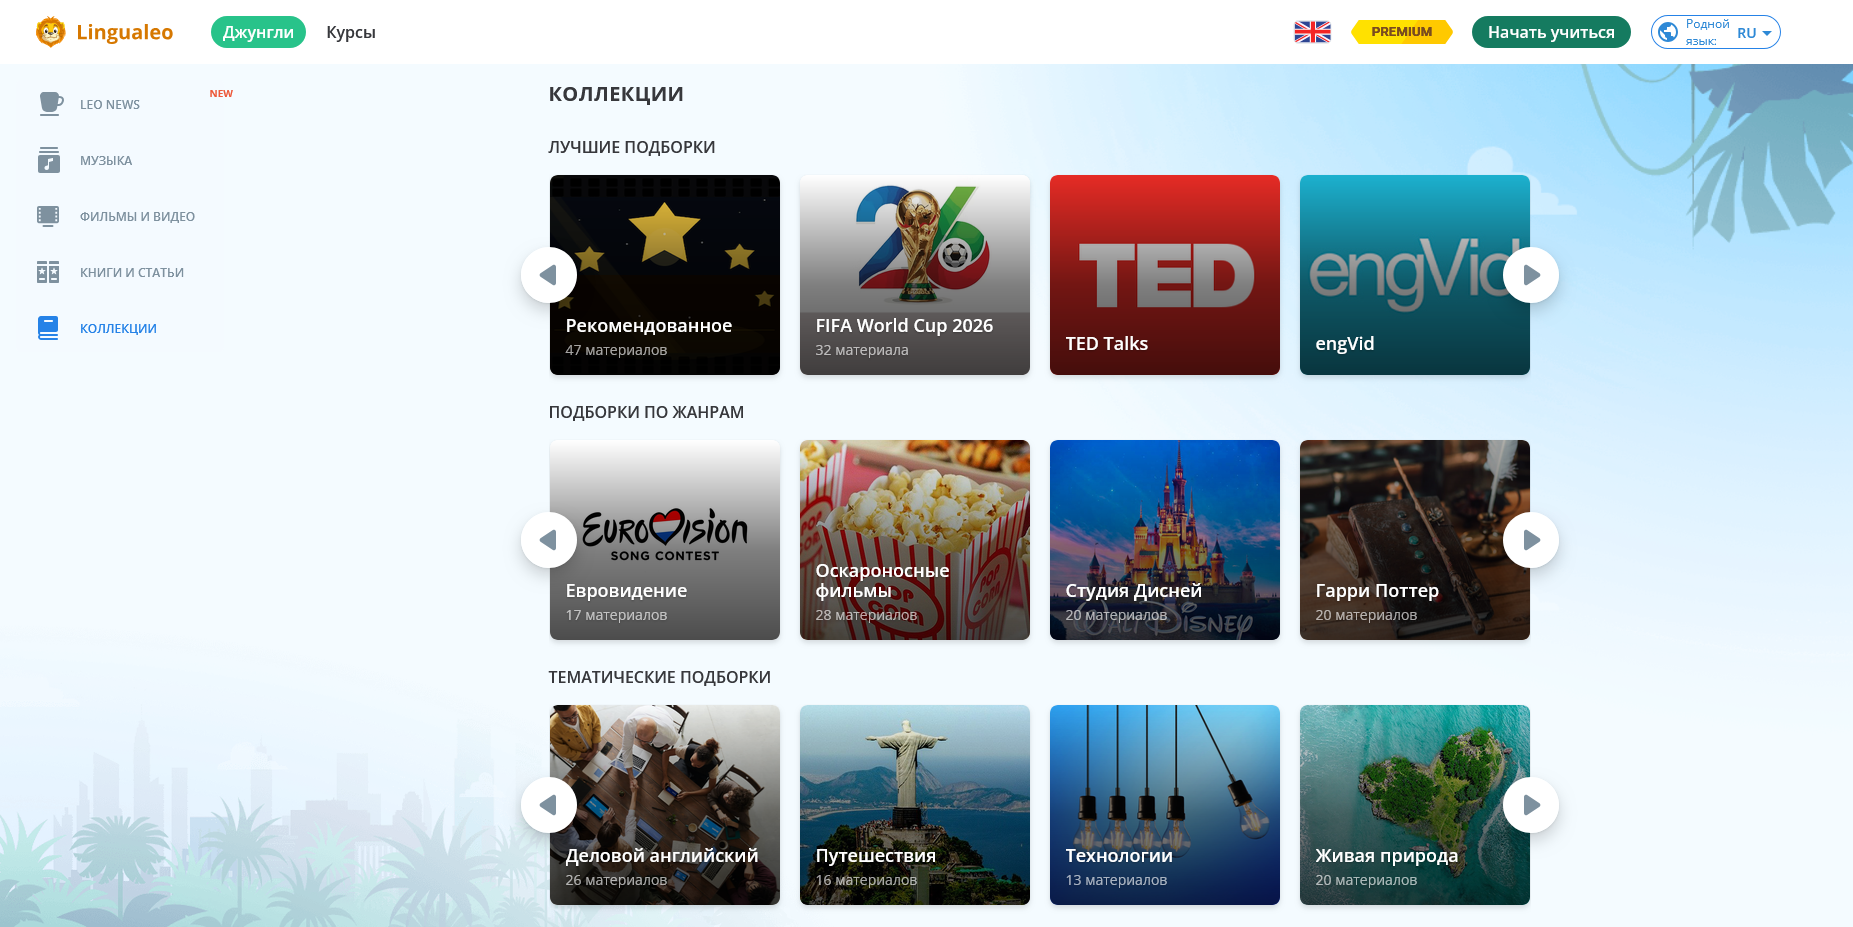Click the UK flag language icon
The image size is (1853, 927).
[1312, 32]
